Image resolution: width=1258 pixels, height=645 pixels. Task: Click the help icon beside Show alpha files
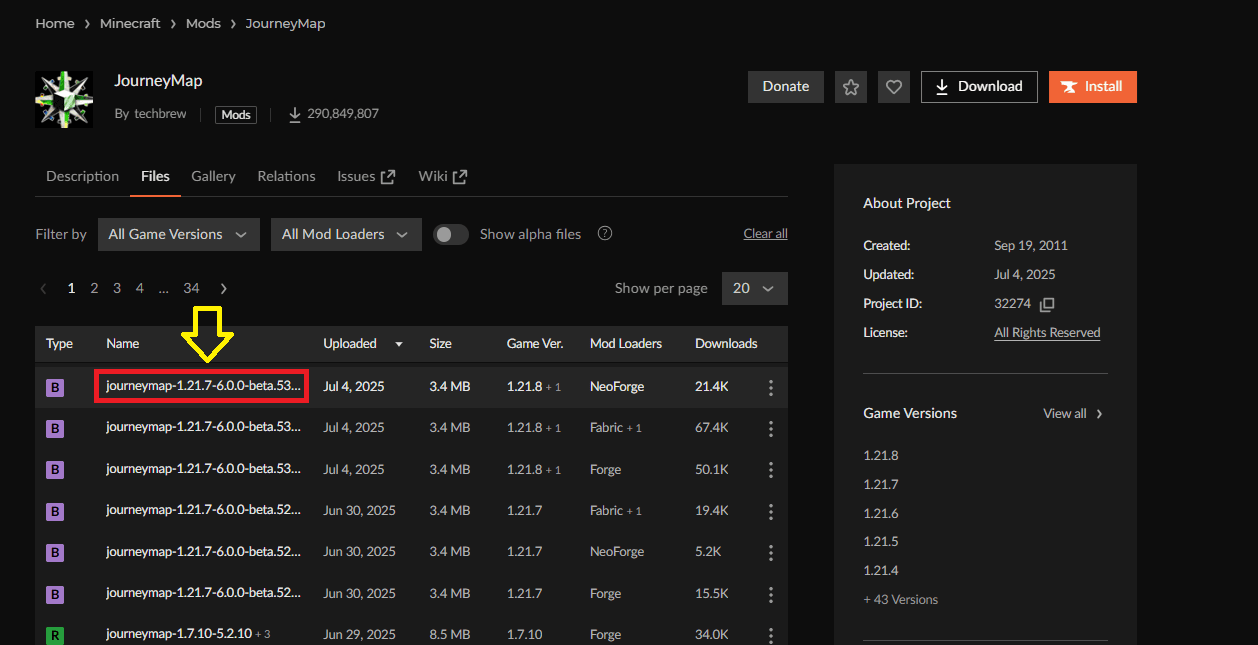604,234
